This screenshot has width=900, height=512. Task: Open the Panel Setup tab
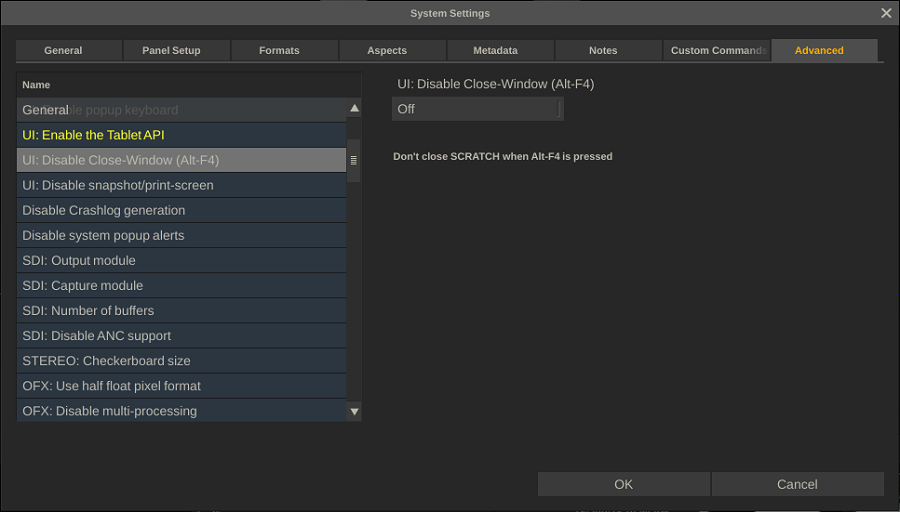(171, 51)
